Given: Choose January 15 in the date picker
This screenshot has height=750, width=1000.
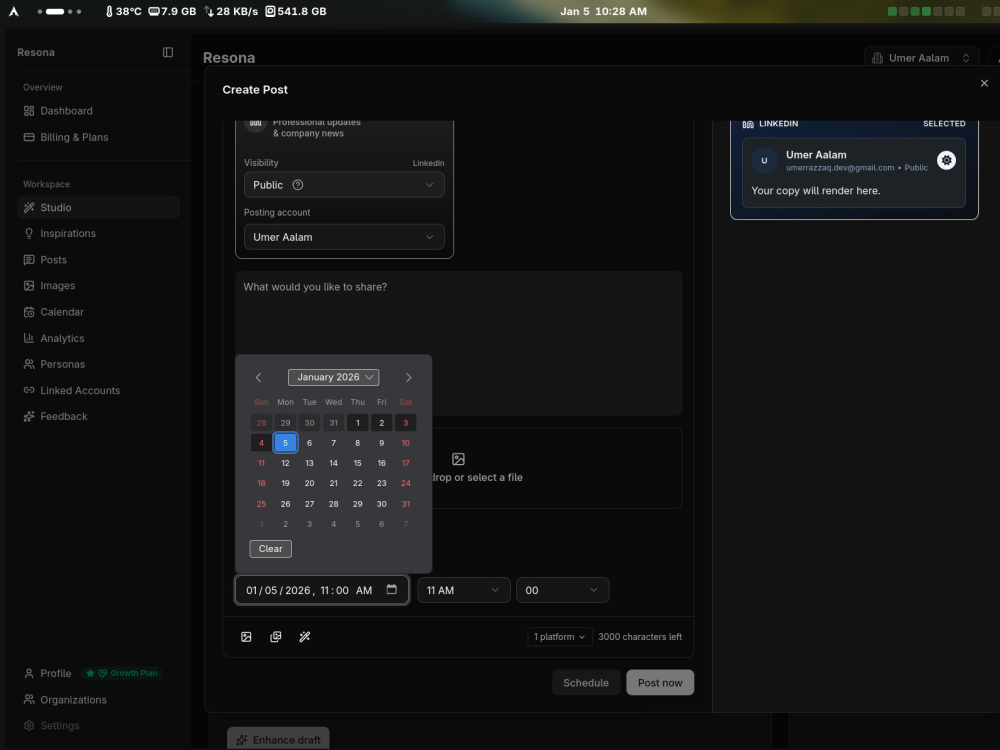Looking at the screenshot, I should pyautogui.click(x=357, y=463).
